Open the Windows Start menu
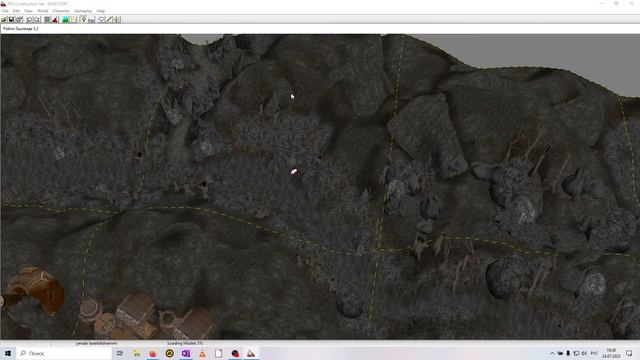Image resolution: width=640 pixels, height=360 pixels. 8,353
